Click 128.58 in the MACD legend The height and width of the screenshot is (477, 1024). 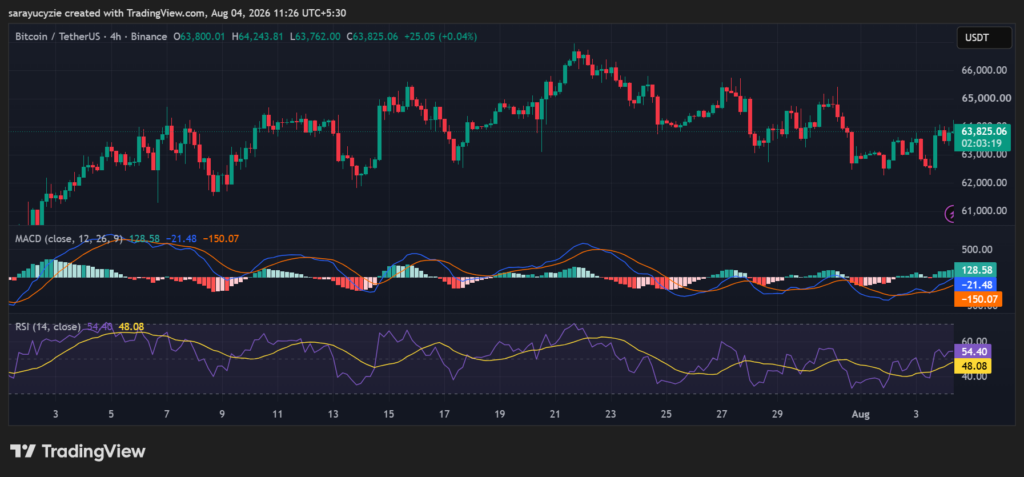pos(142,239)
